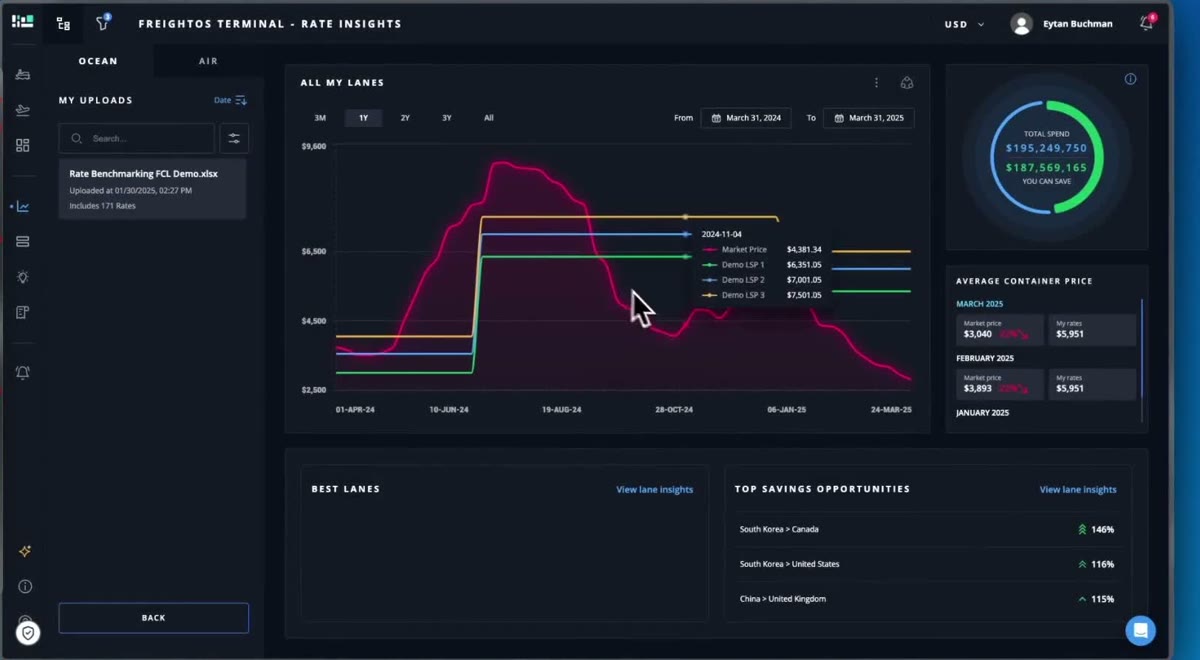Select China > United Kingdom row
The width and height of the screenshot is (1200, 660).
point(927,599)
